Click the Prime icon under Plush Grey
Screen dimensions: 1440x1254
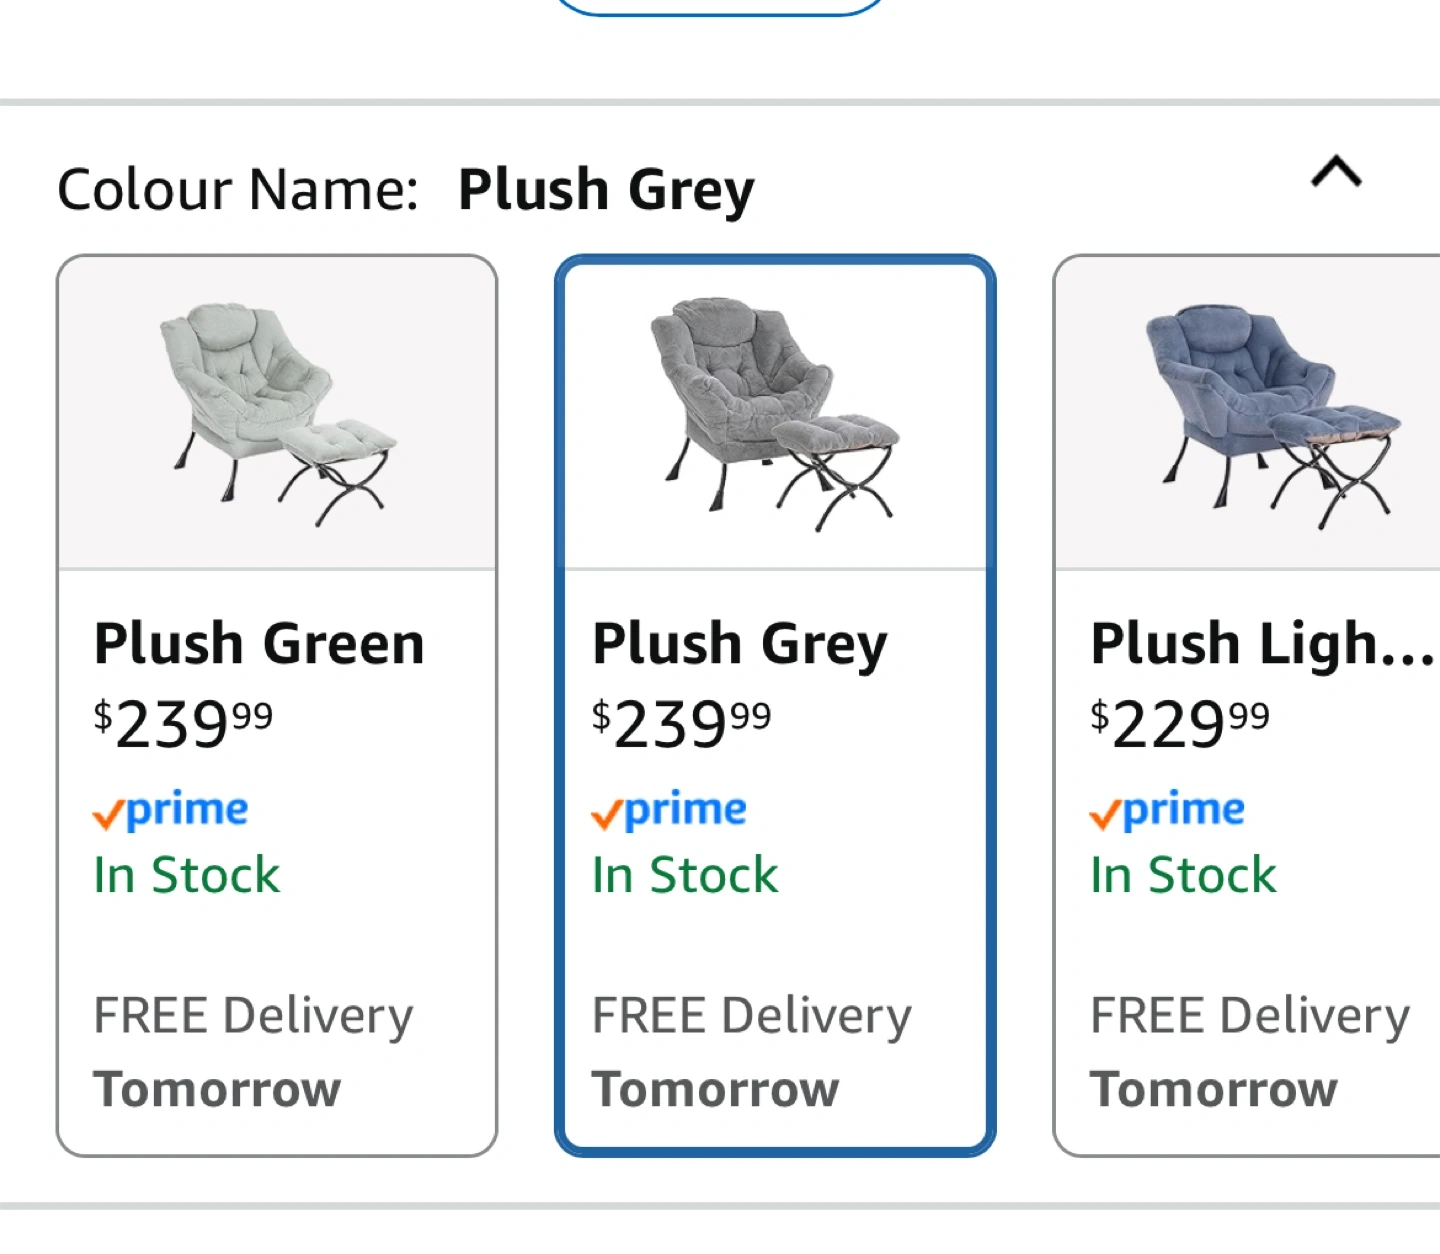[669, 810]
